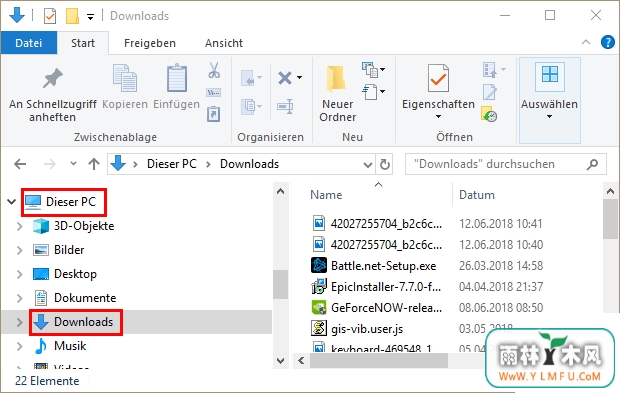Image resolution: width=620 pixels, height=393 pixels.
Task: Click the delete X icon in the ribbon
Action: [x=285, y=78]
